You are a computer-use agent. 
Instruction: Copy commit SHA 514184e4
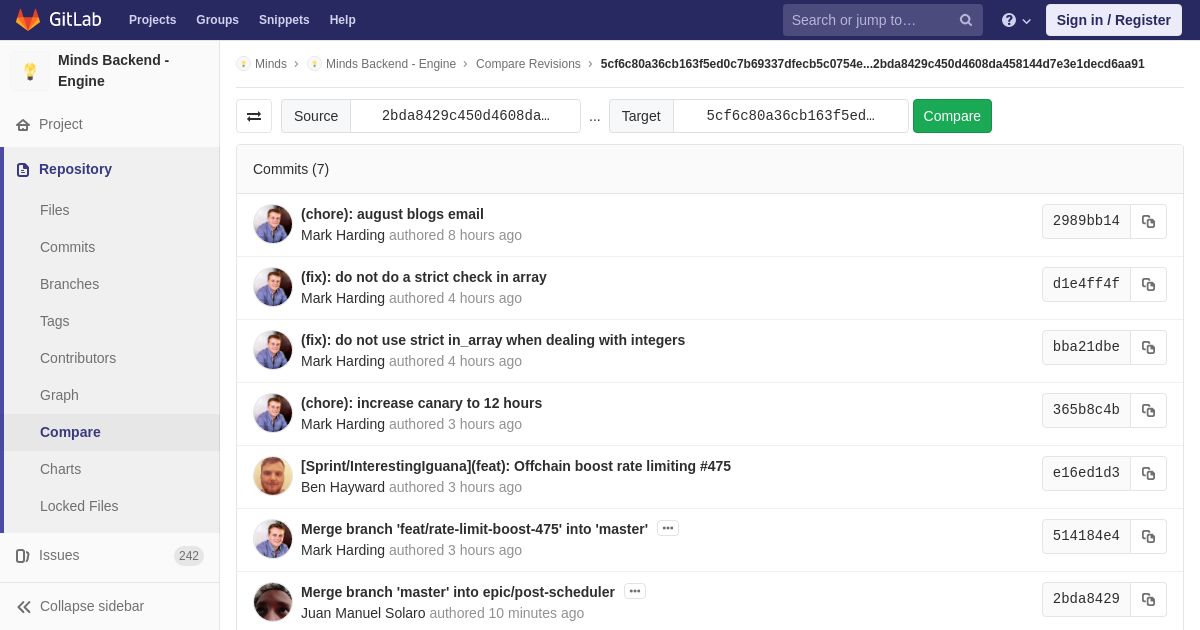1148,537
